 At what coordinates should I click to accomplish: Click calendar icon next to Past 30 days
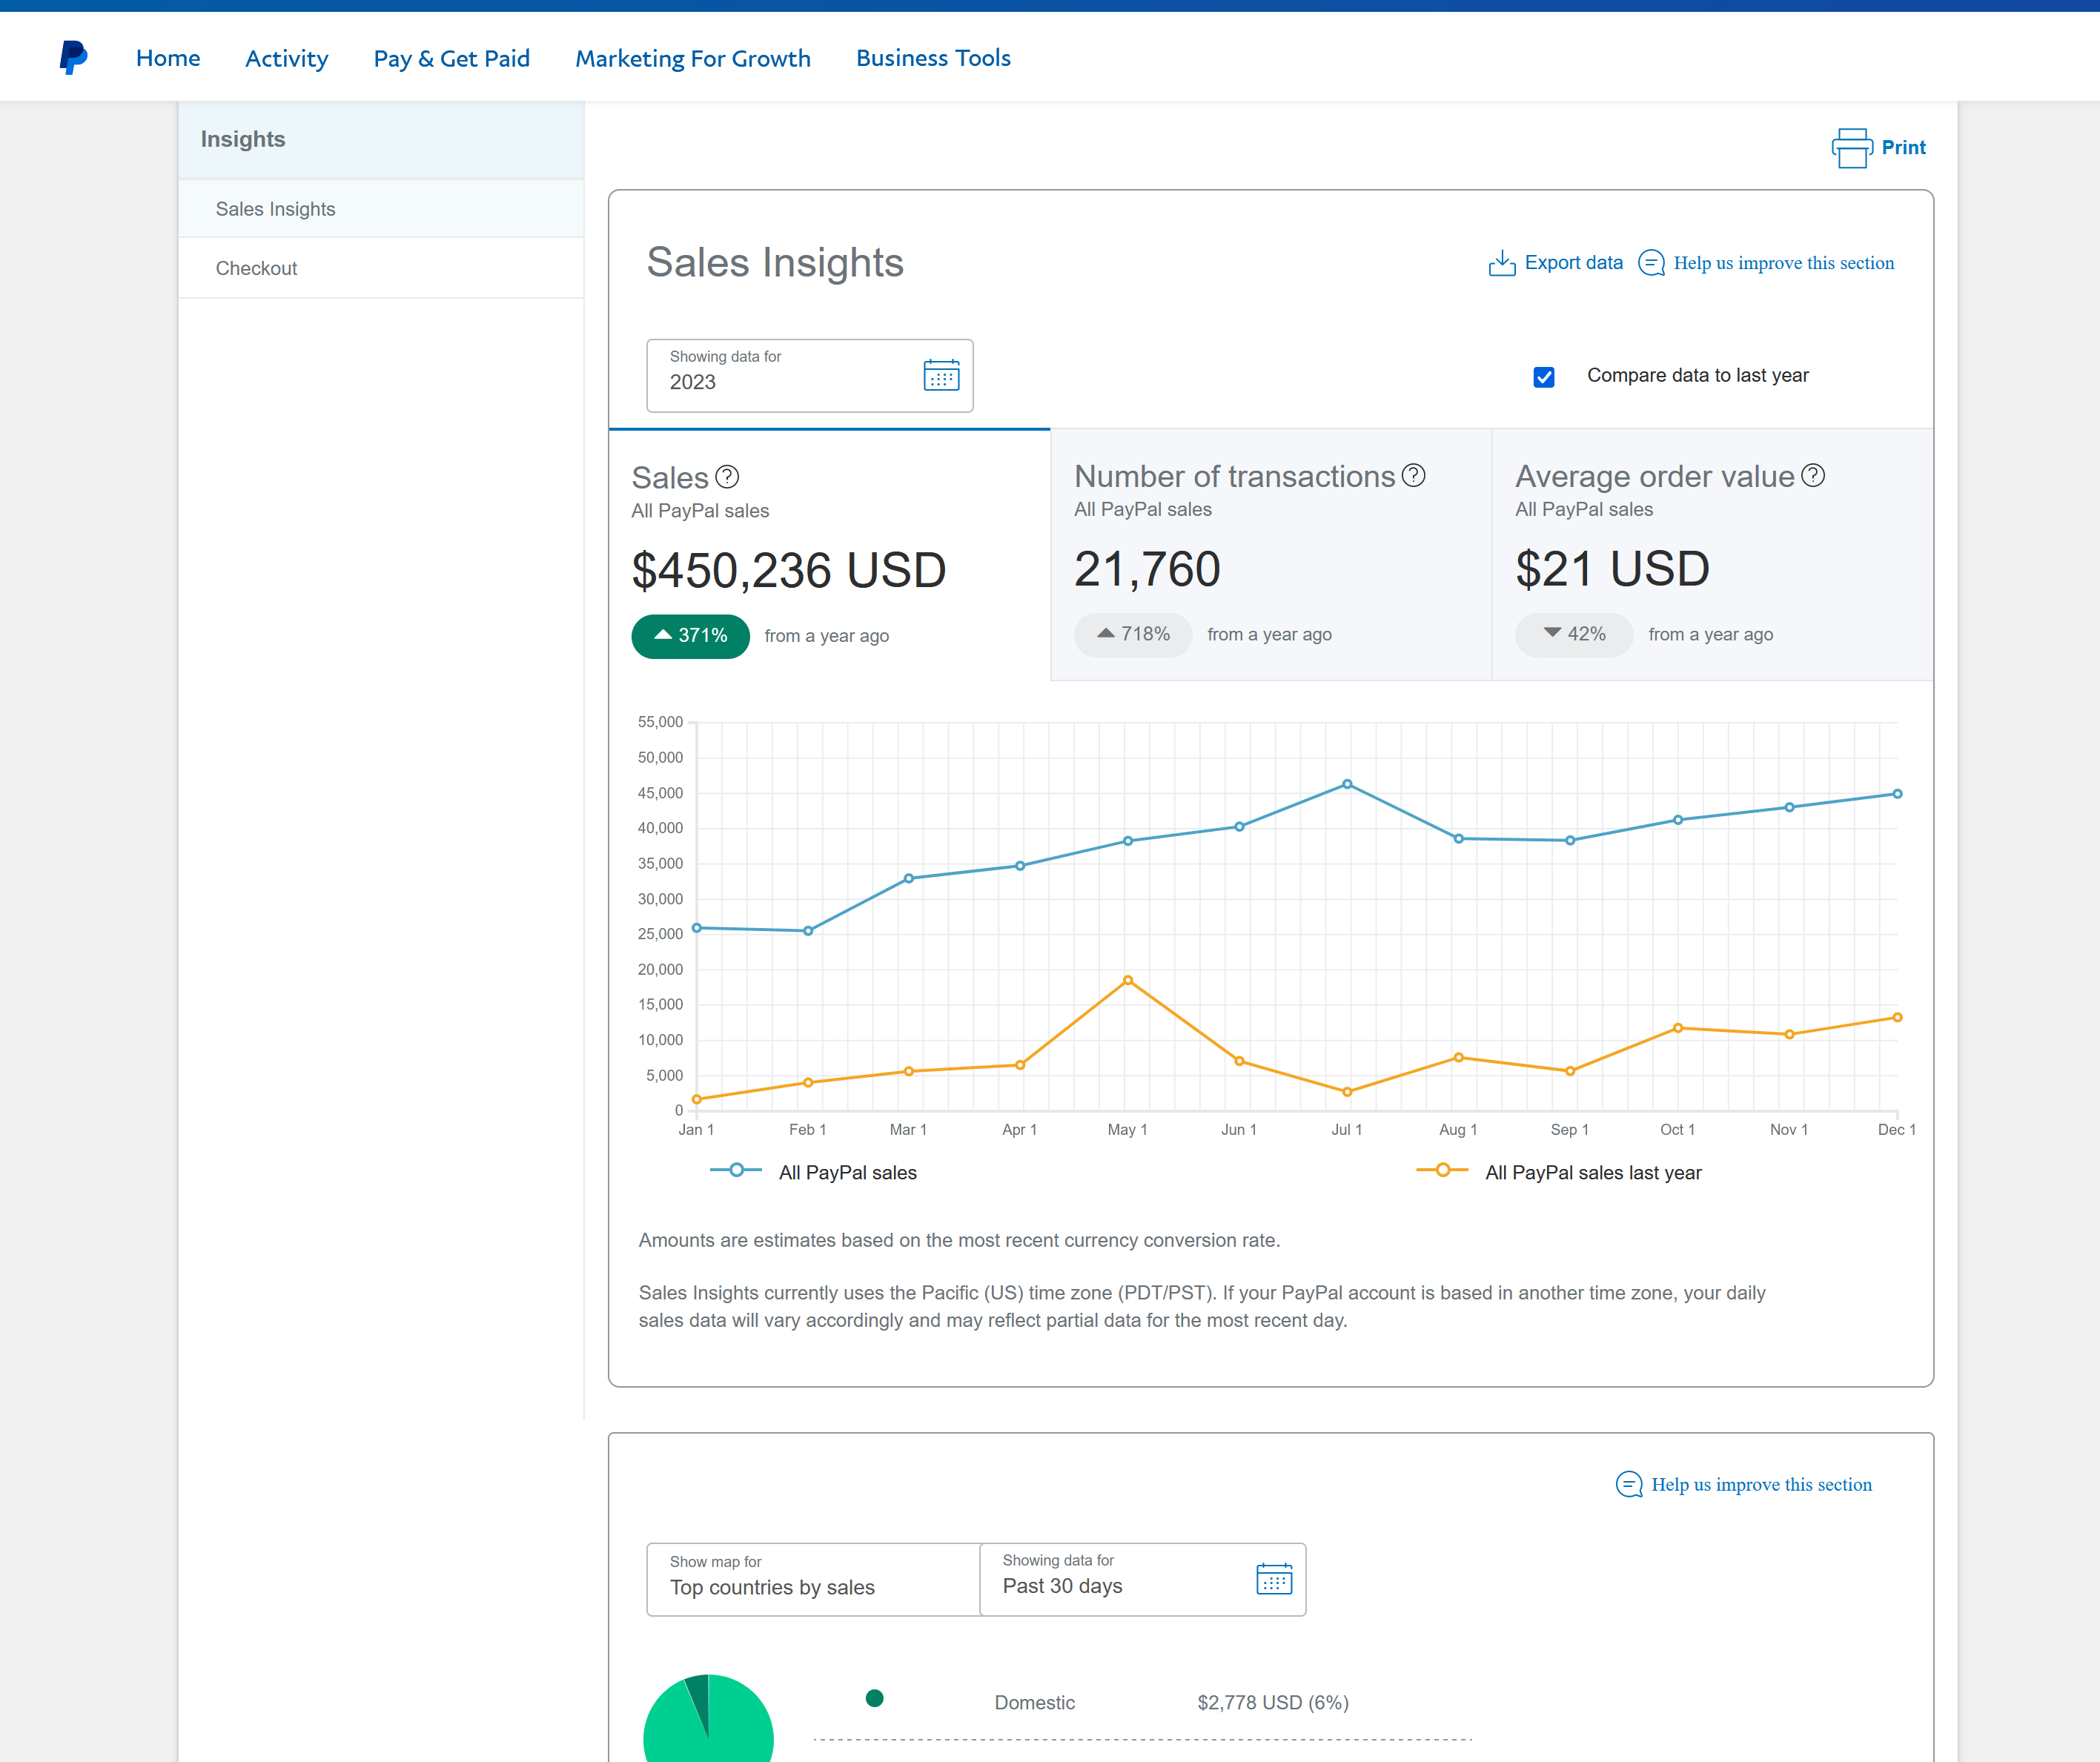pos(1273,1579)
